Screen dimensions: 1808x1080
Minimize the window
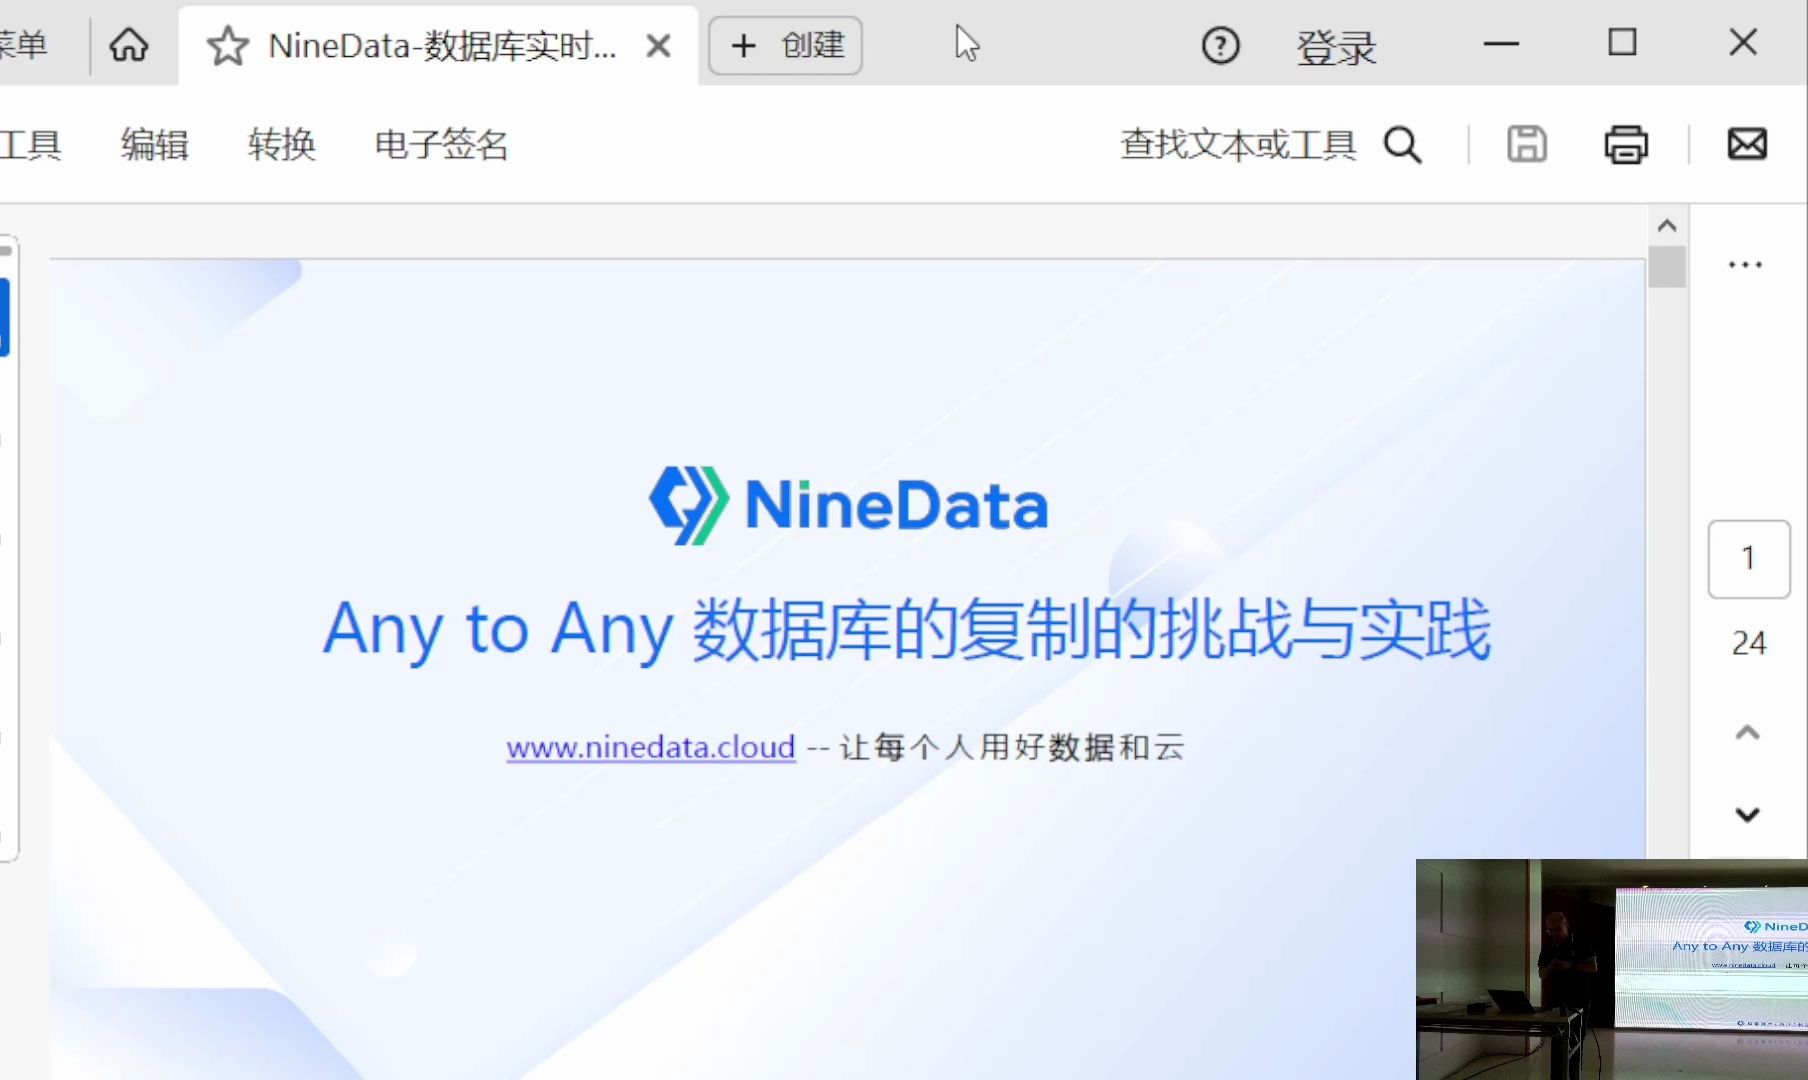(x=1501, y=44)
